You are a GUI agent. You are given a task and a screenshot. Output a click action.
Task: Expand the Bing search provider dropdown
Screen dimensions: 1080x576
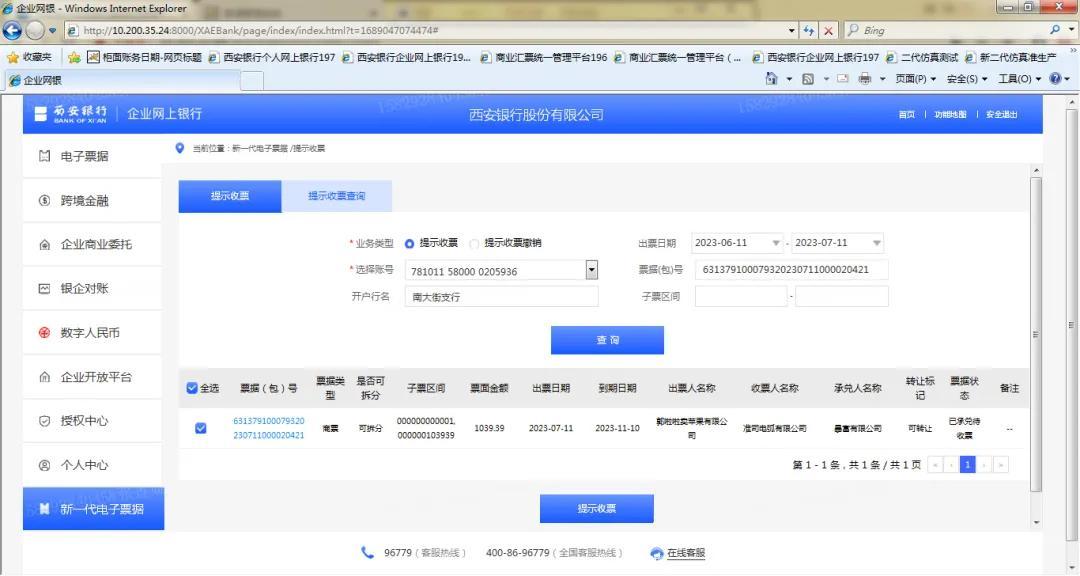point(1072,30)
